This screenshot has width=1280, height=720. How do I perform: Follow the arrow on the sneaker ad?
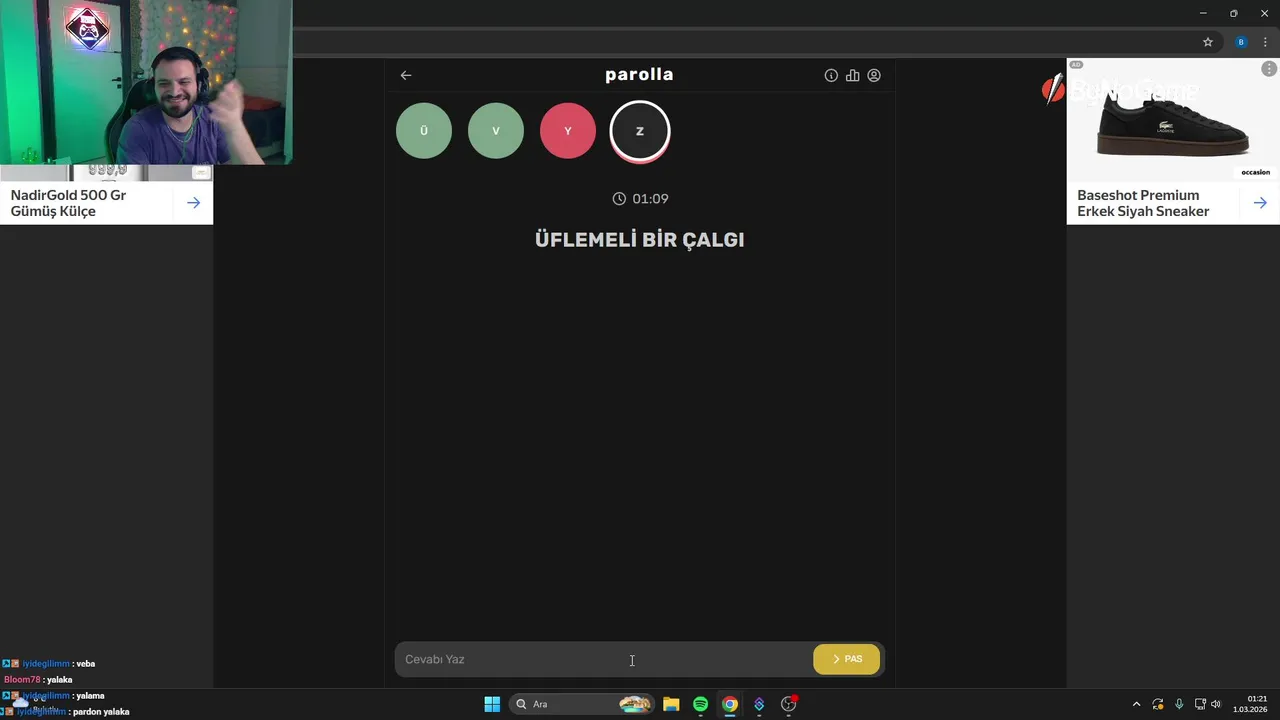pos(1260,203)
